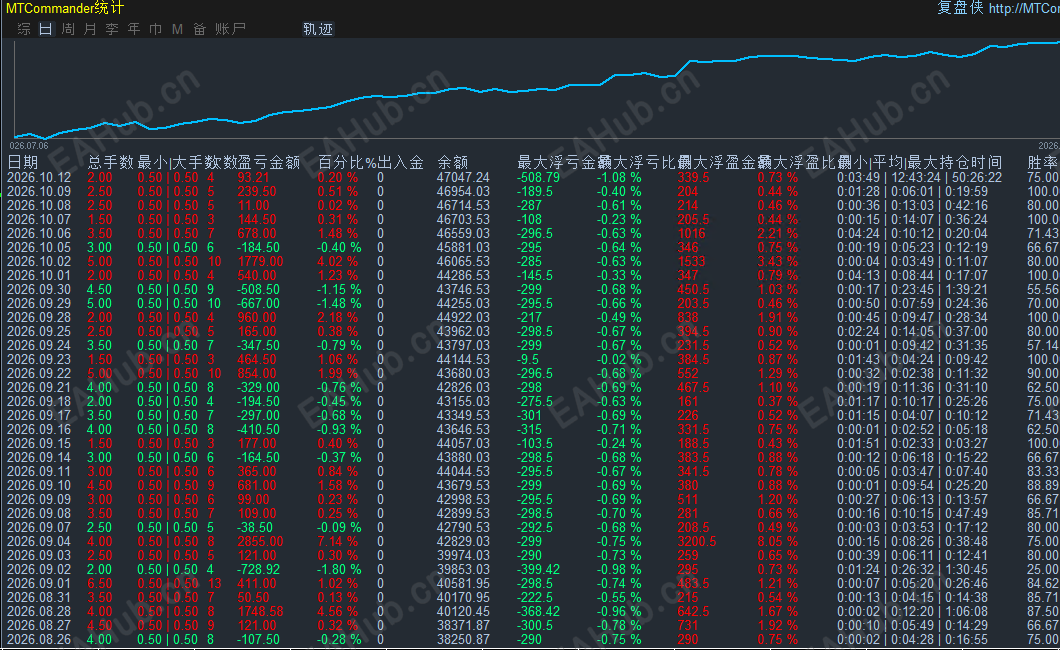Click the 日期 column header
Viewport: 1060px width, 650px height.
click(22, 162)
